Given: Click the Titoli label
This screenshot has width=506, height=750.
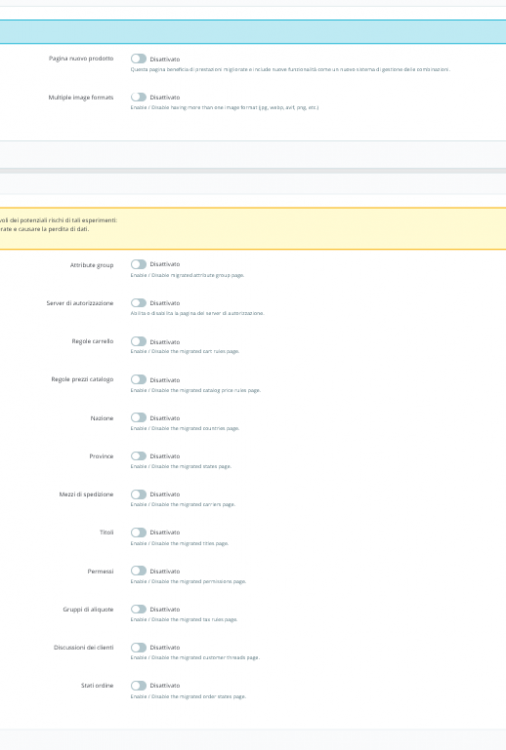Looking at the screenshot, I should pyautogui.click(x=106, y=532).
